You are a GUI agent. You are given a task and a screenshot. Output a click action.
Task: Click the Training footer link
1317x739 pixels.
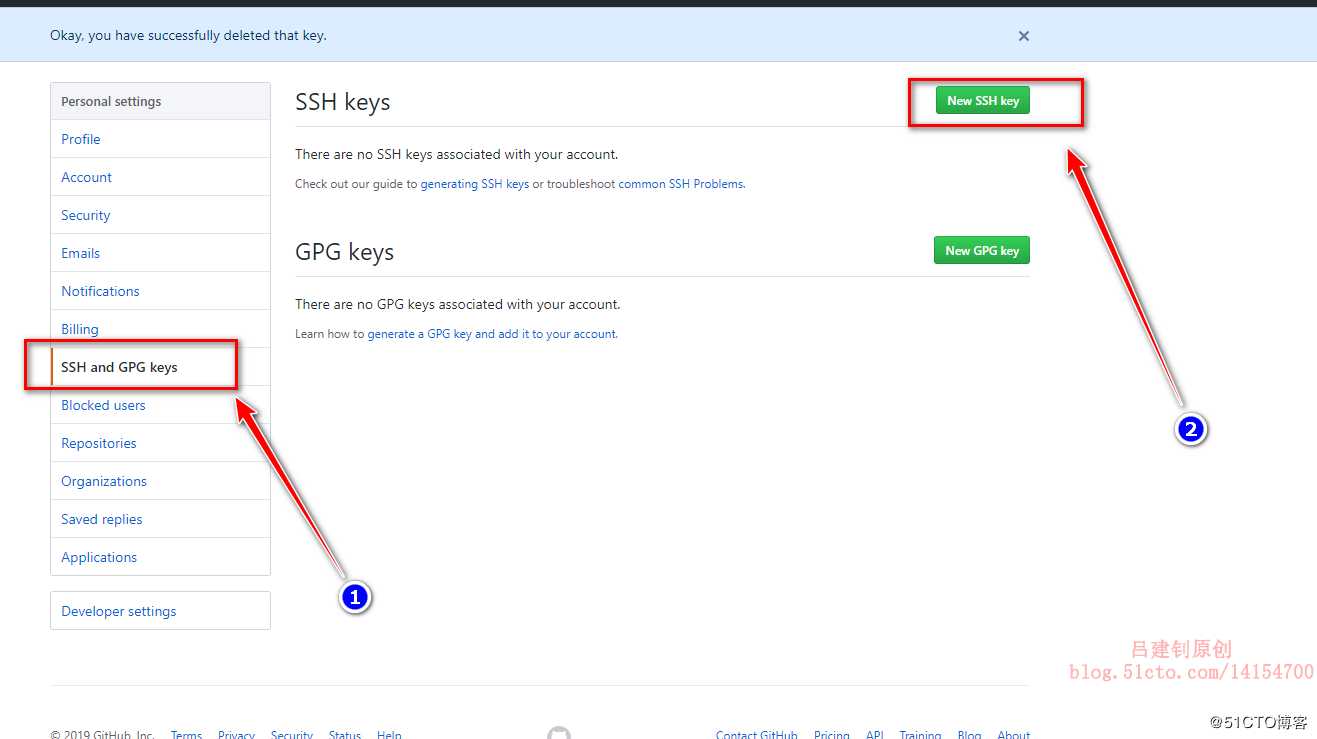point(920,735)
